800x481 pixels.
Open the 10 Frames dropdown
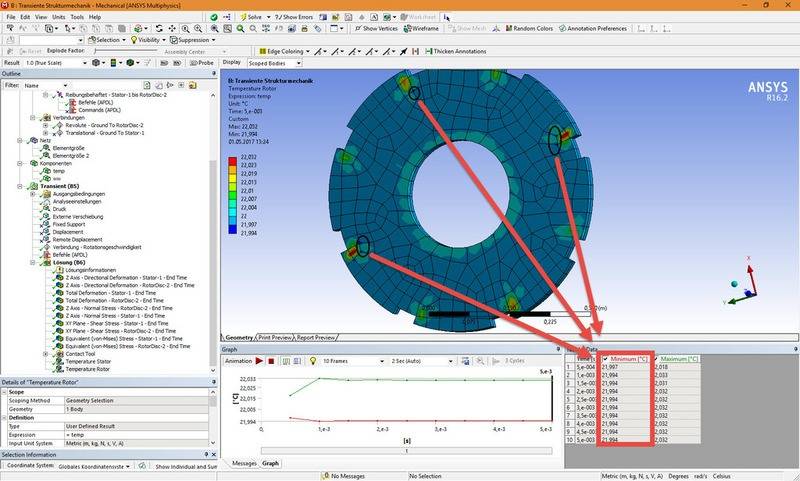pos(353,361)
